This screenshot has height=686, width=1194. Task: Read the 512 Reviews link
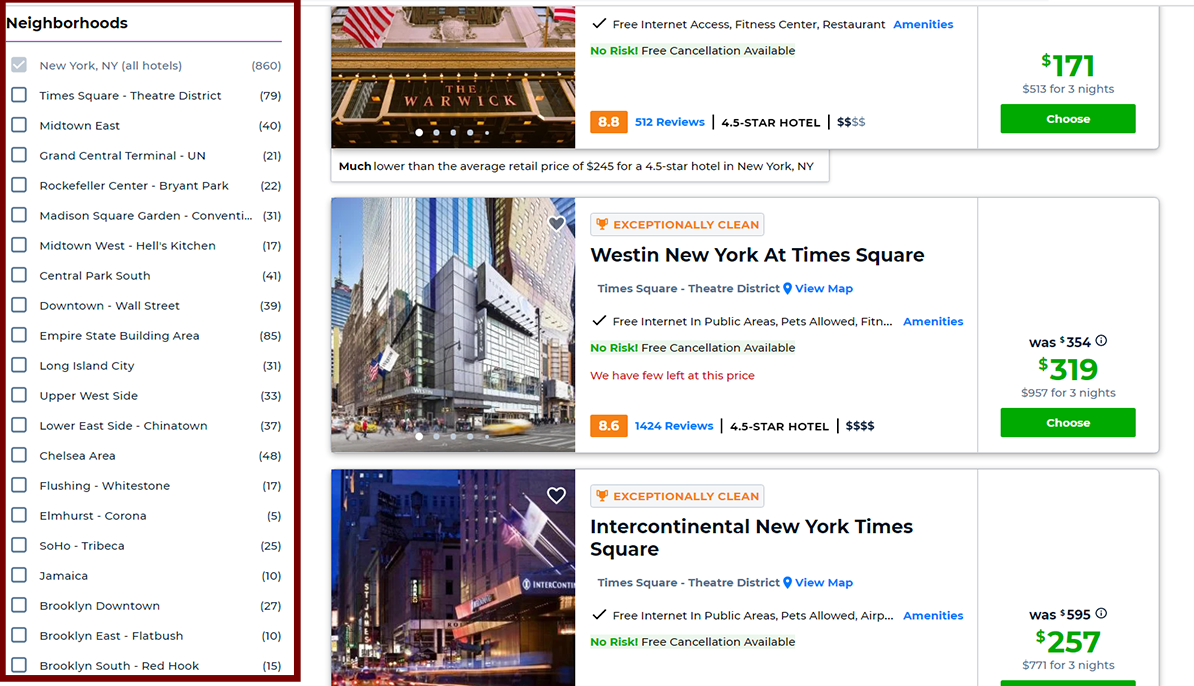coord(670,122)
